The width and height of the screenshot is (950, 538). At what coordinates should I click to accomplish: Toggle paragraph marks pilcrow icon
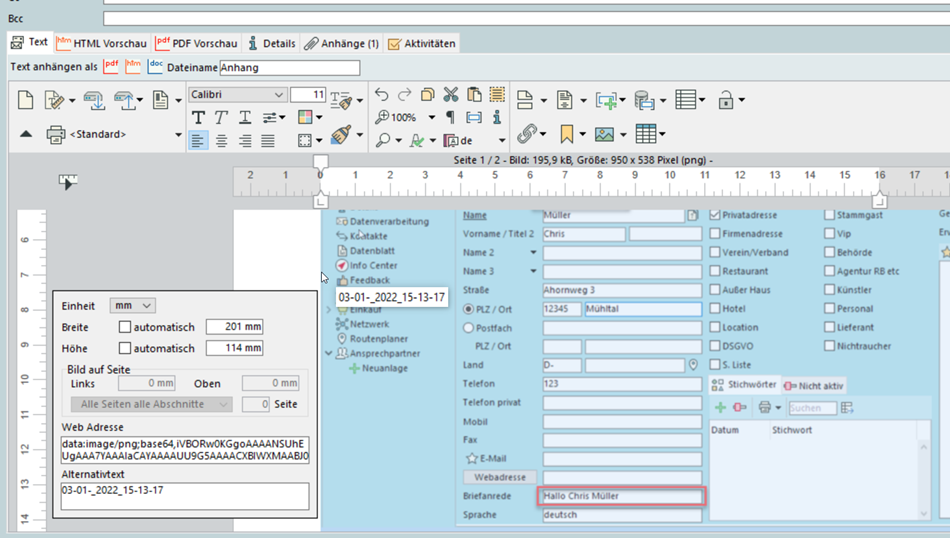click(x=449, y=117)
